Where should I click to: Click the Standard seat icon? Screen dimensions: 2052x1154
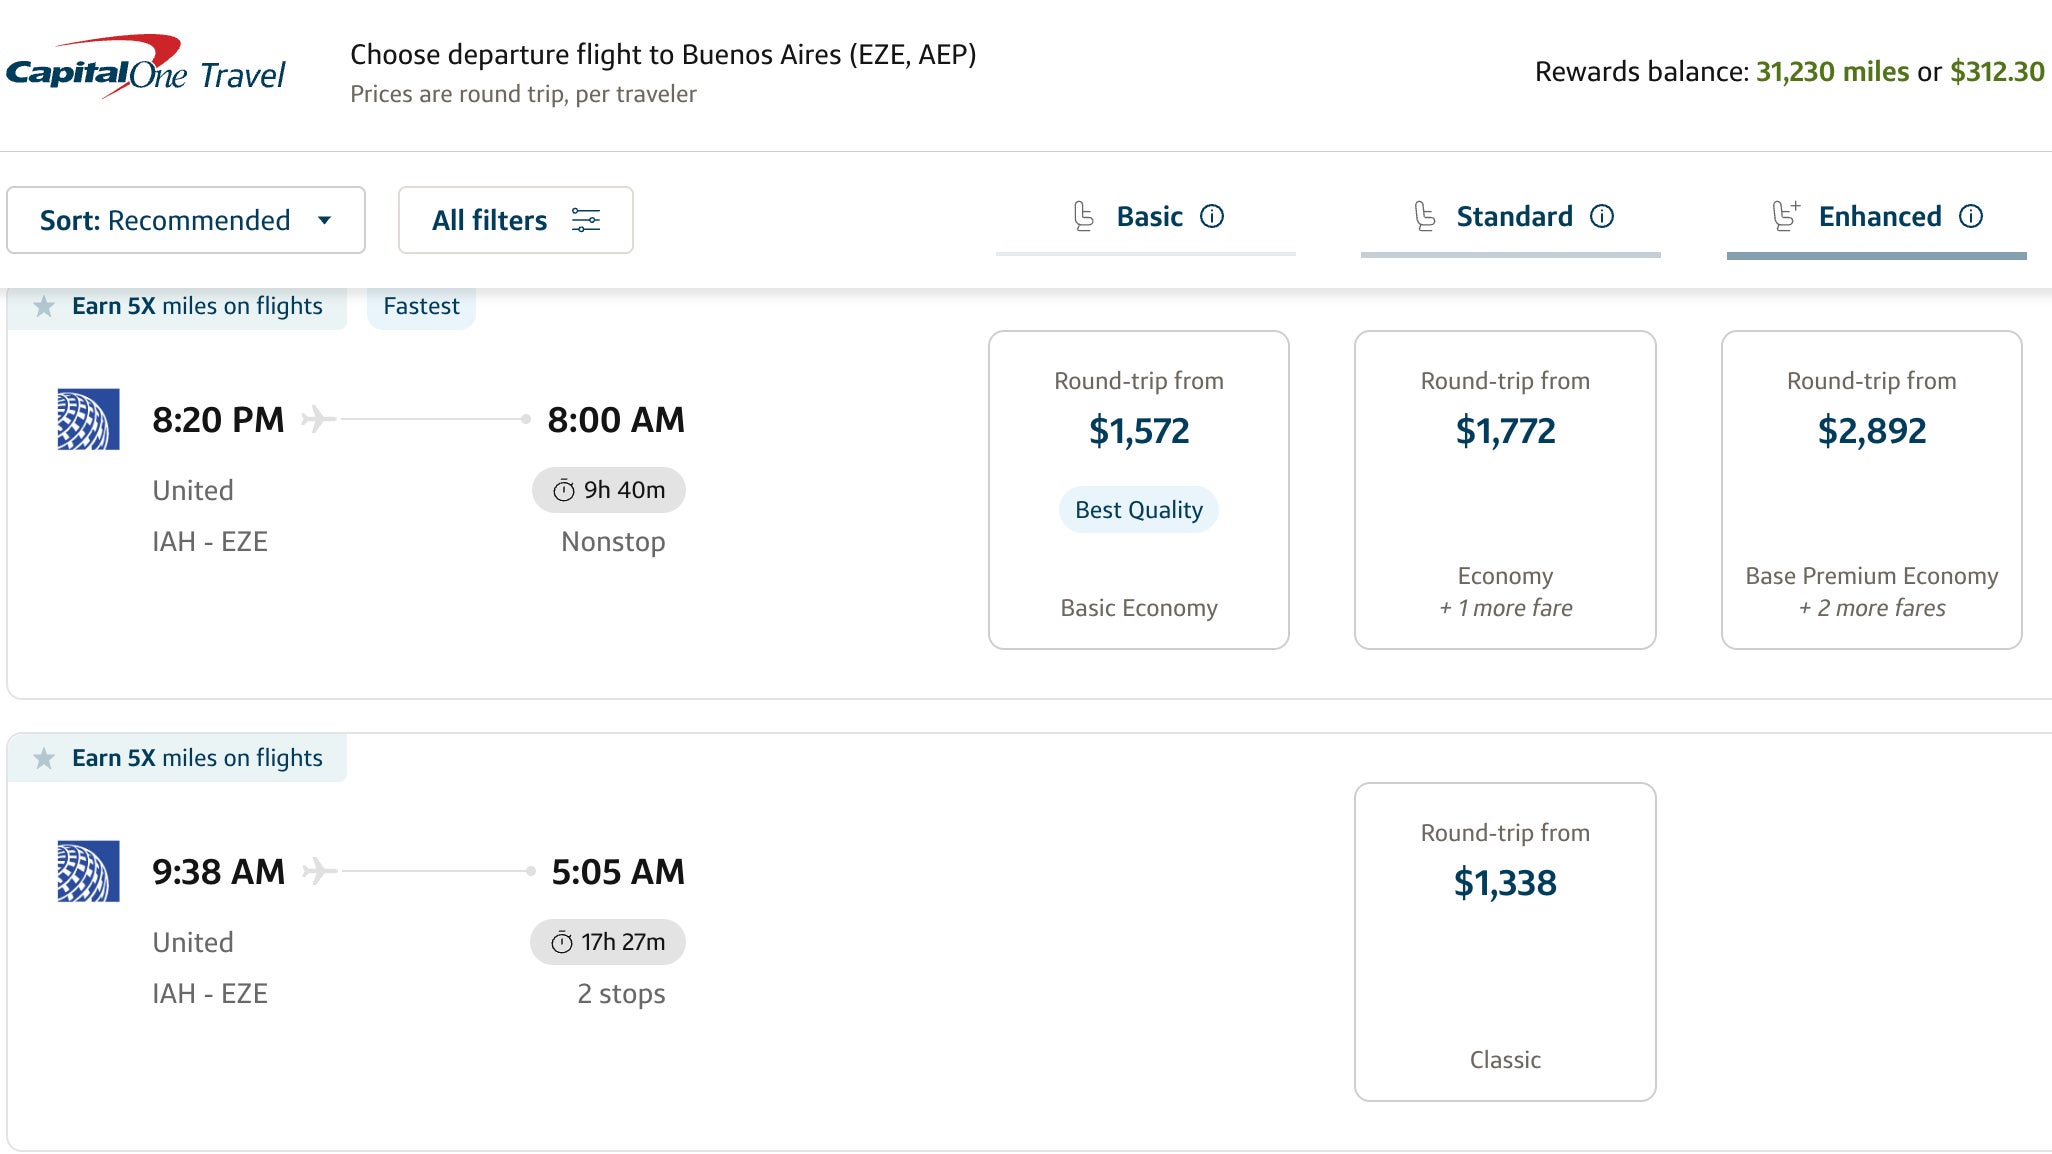pyautogui.click(x=1425, y=216)
